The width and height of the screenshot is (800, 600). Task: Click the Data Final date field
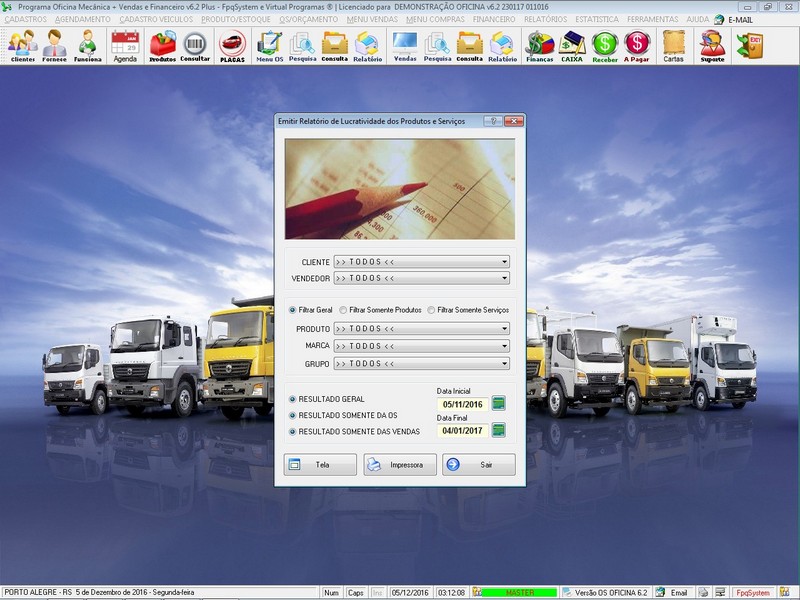click(x=463, y=431)
